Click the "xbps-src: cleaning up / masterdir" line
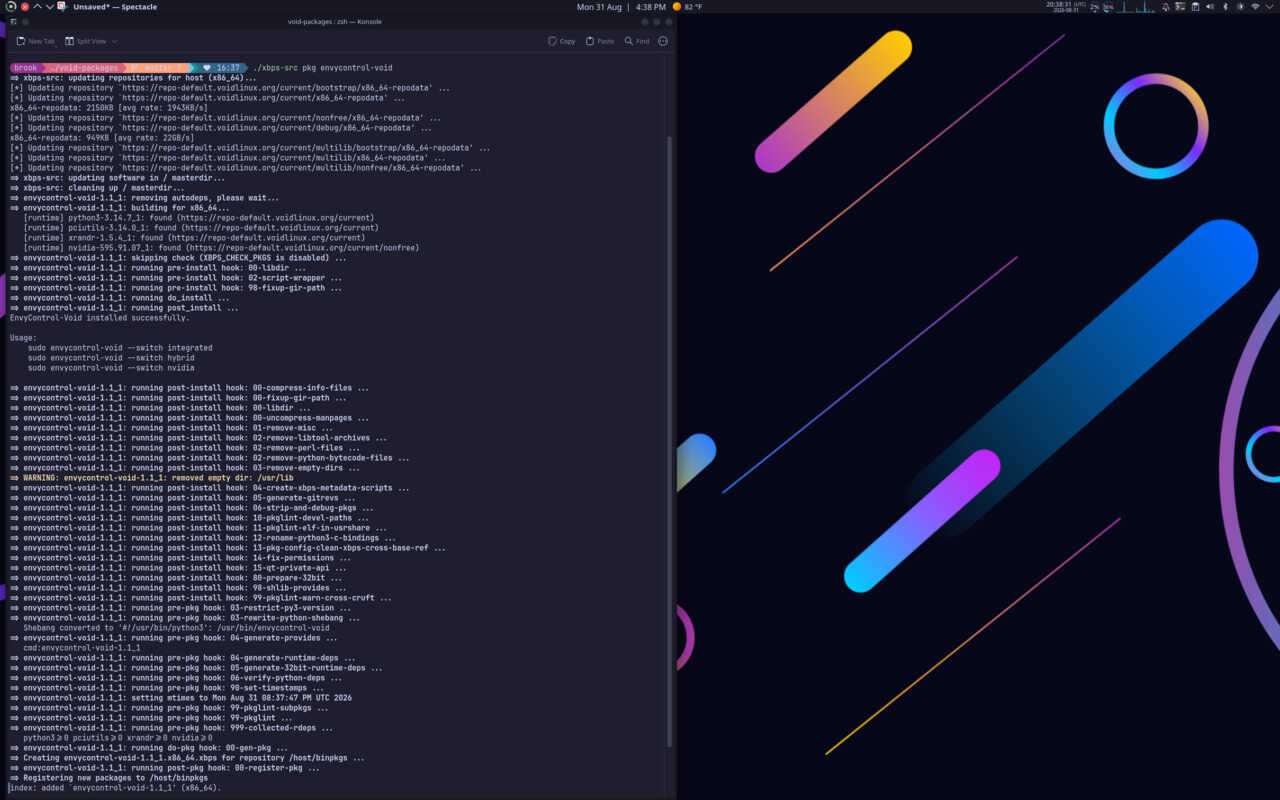1280x800 pixels. 97,188
